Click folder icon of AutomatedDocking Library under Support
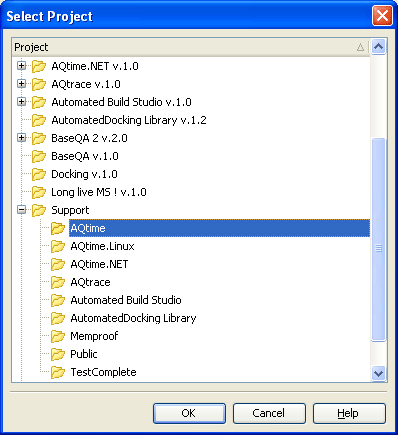 tap(58, 318)
